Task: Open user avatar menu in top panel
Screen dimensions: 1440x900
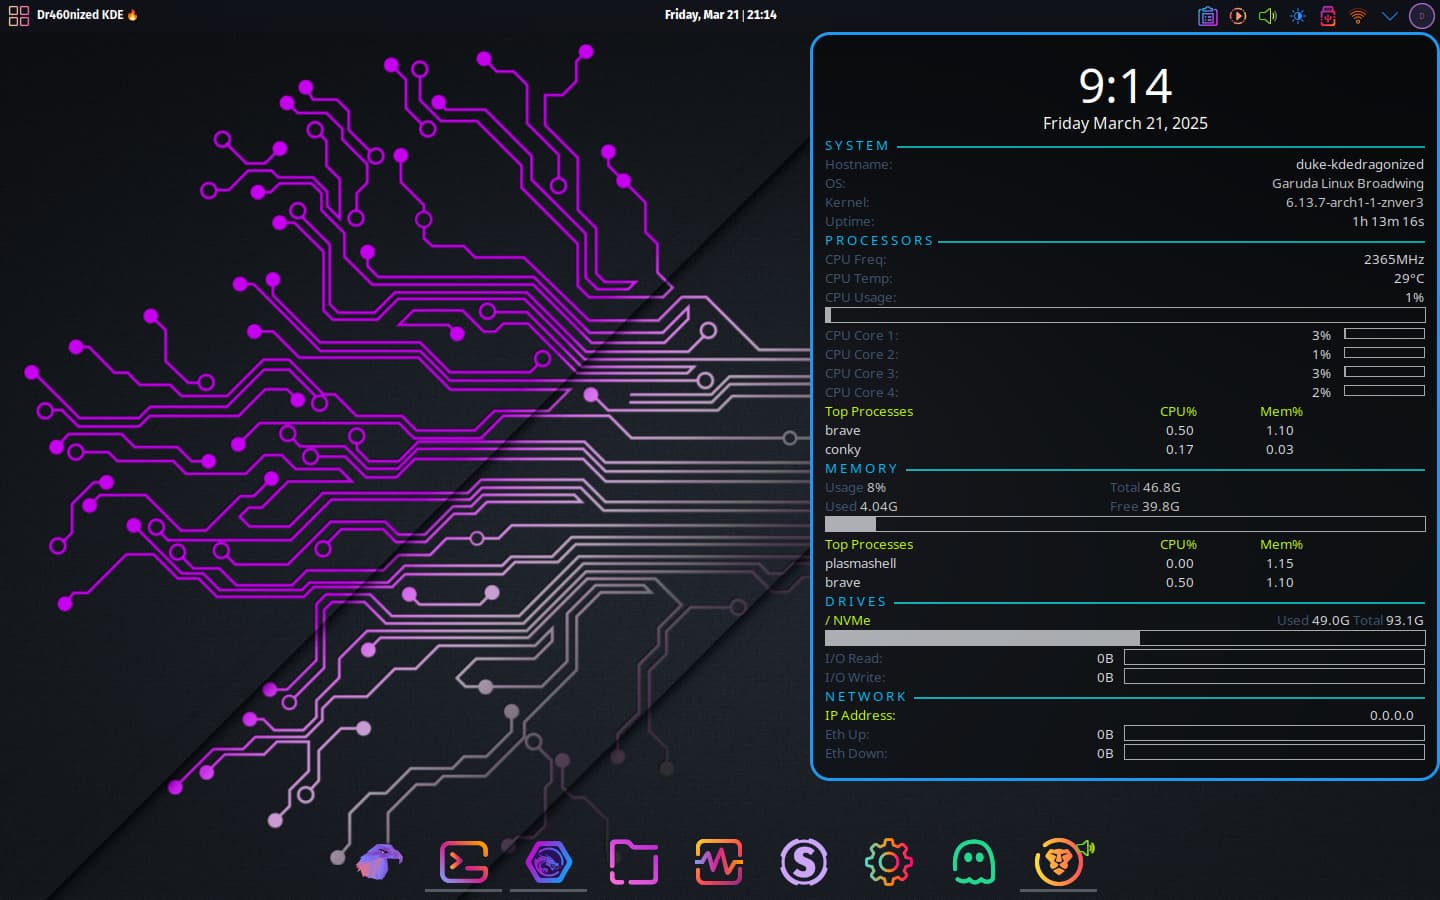Action: [x=1422, y=16]
